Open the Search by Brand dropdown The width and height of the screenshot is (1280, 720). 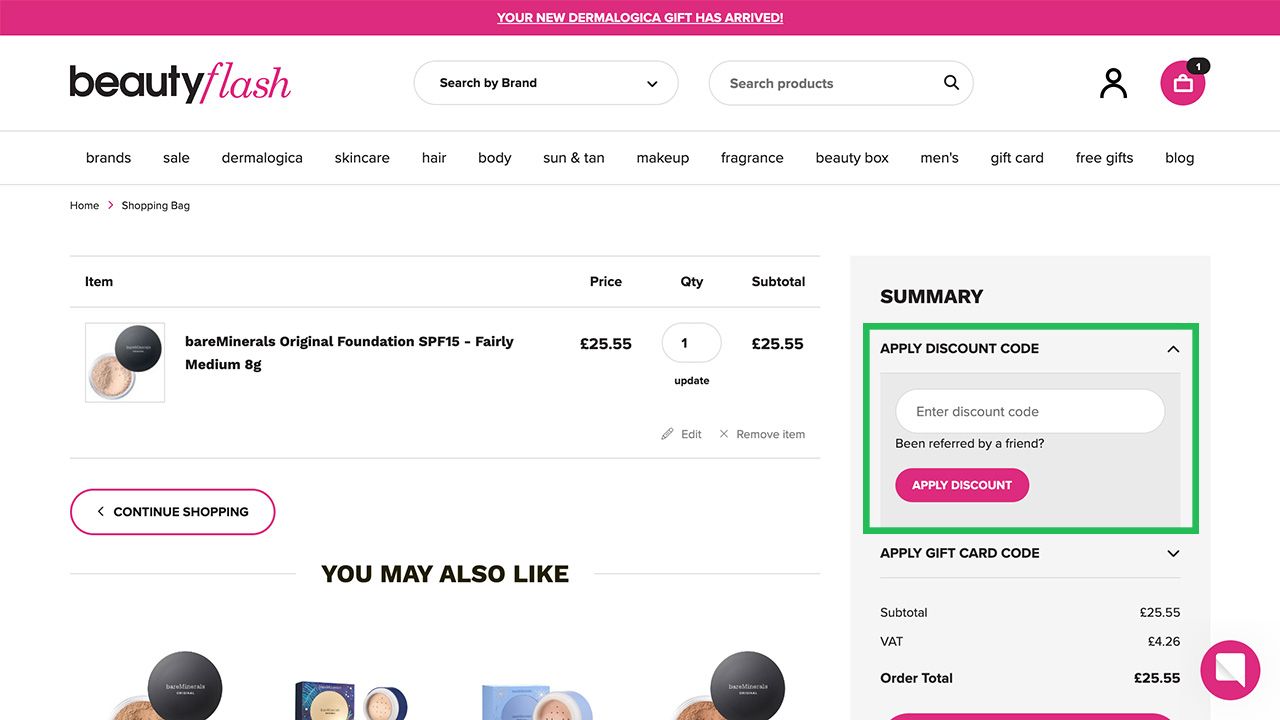pos(546,83)
